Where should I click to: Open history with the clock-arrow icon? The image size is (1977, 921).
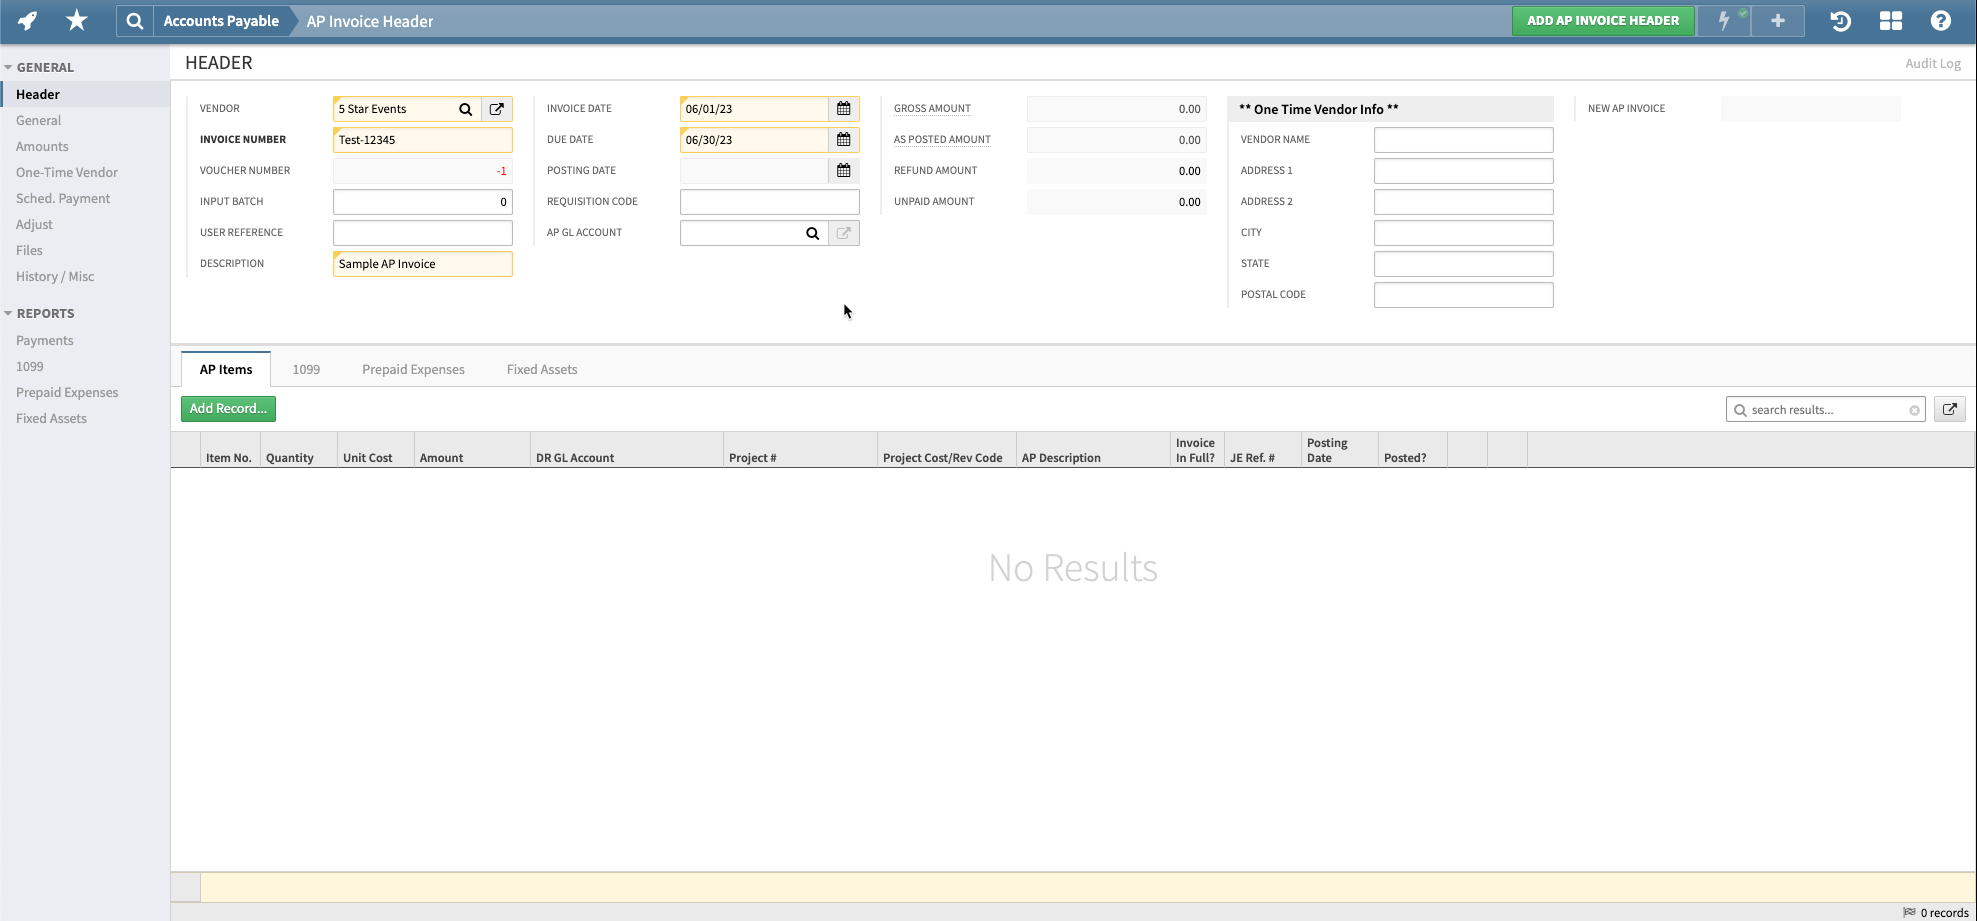click(1840, 20)
